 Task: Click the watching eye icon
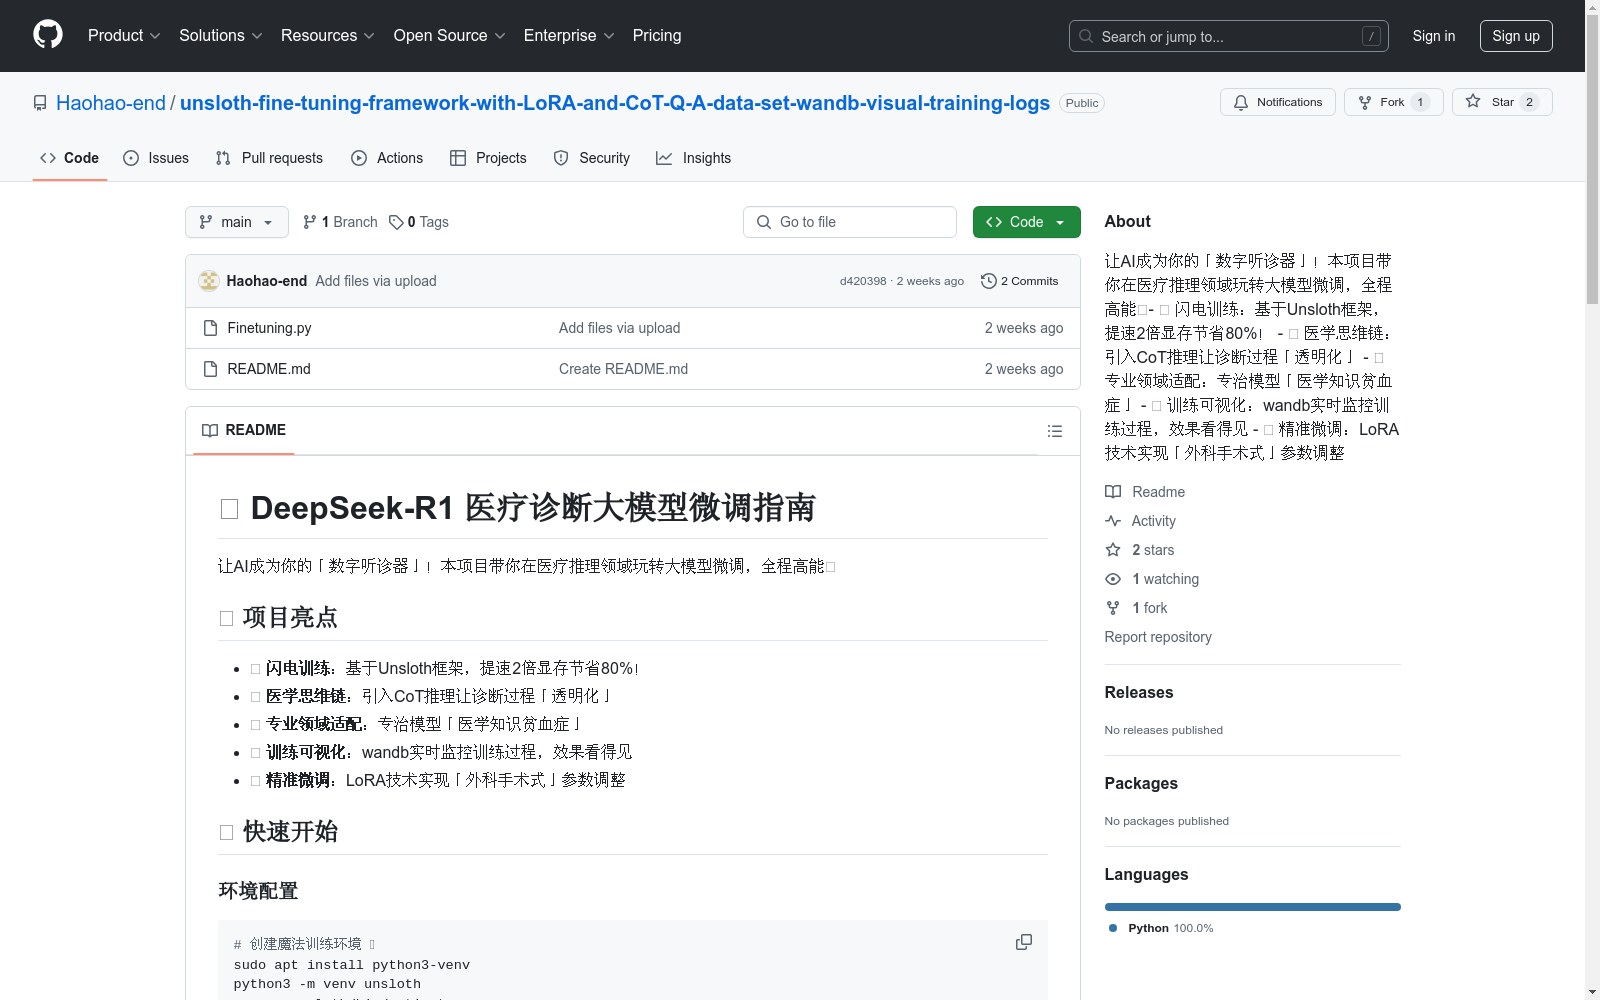pos(1113,579)
